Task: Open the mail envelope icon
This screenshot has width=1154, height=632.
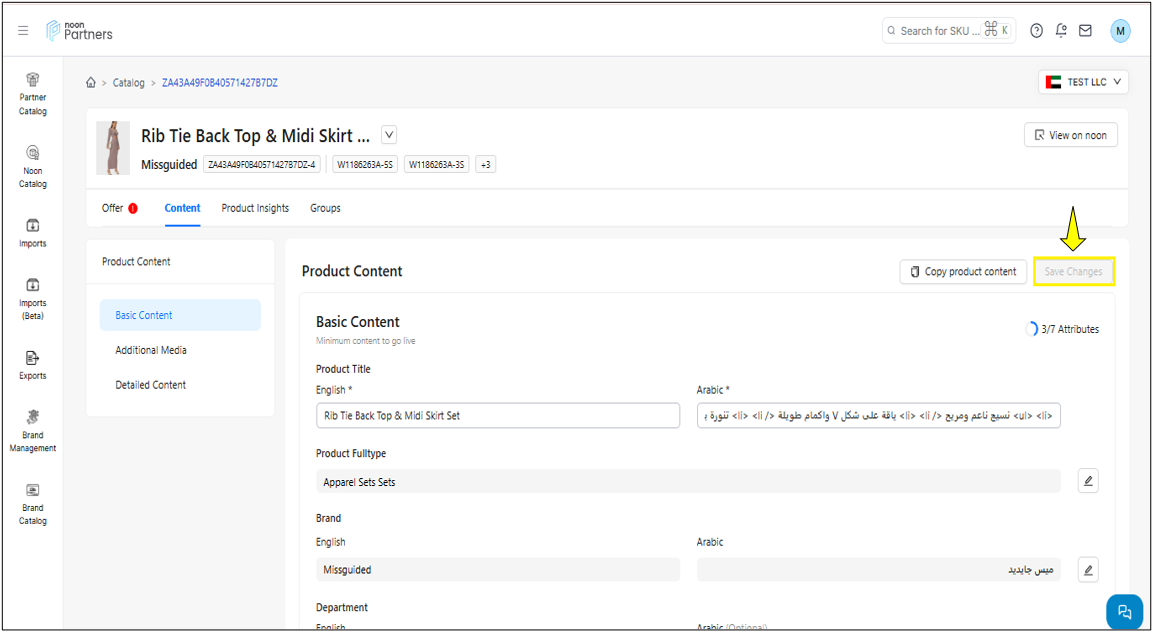Action: pyautogui.click(x=1085, y=31)
